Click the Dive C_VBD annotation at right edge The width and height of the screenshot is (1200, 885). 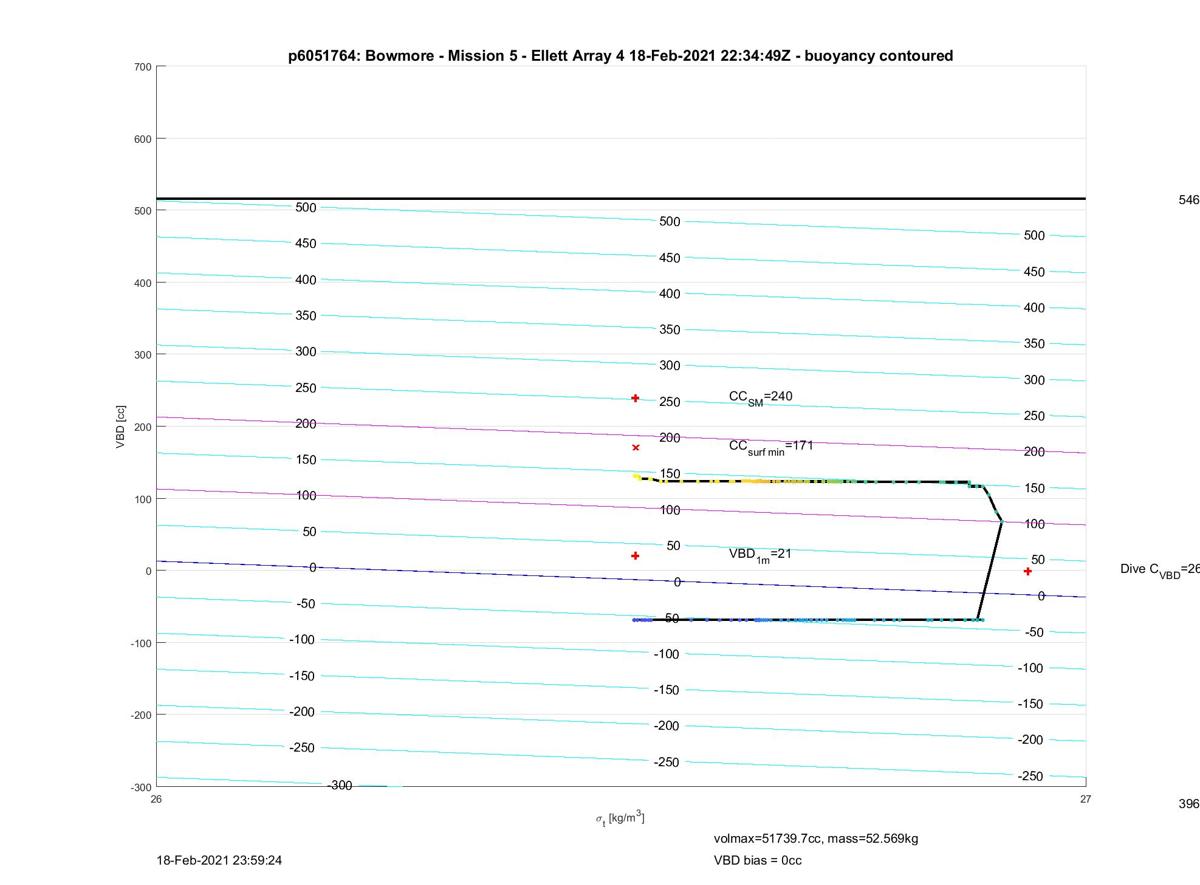(1160, 570)
